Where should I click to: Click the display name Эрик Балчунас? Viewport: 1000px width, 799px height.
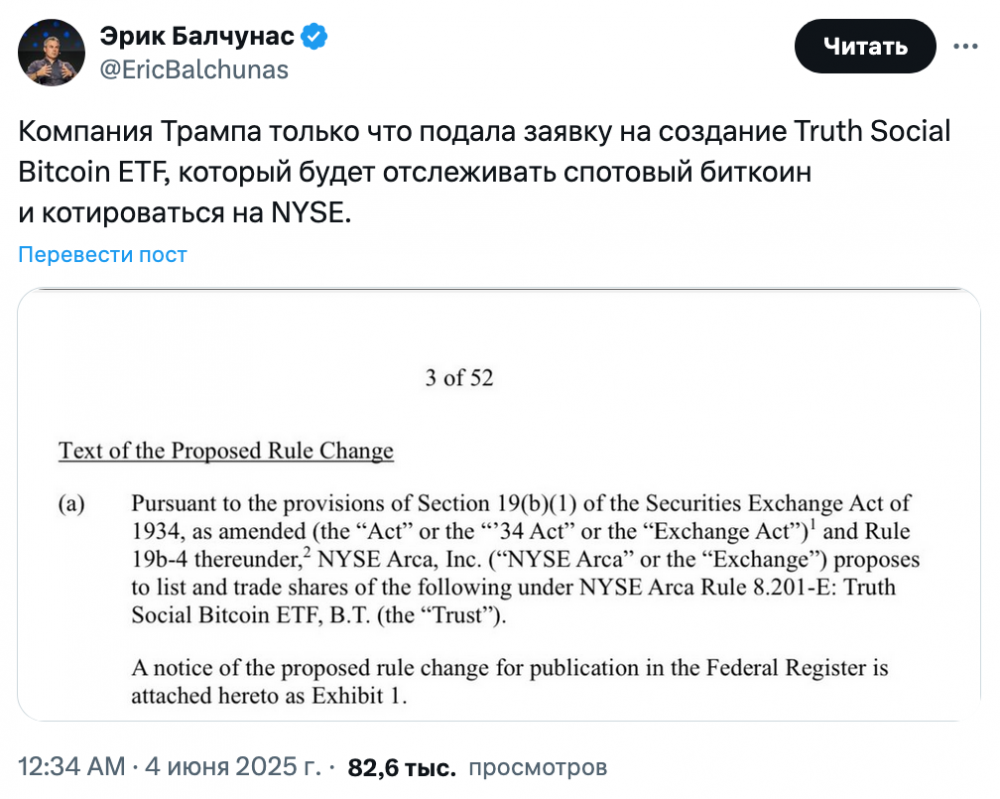[196, 36]
